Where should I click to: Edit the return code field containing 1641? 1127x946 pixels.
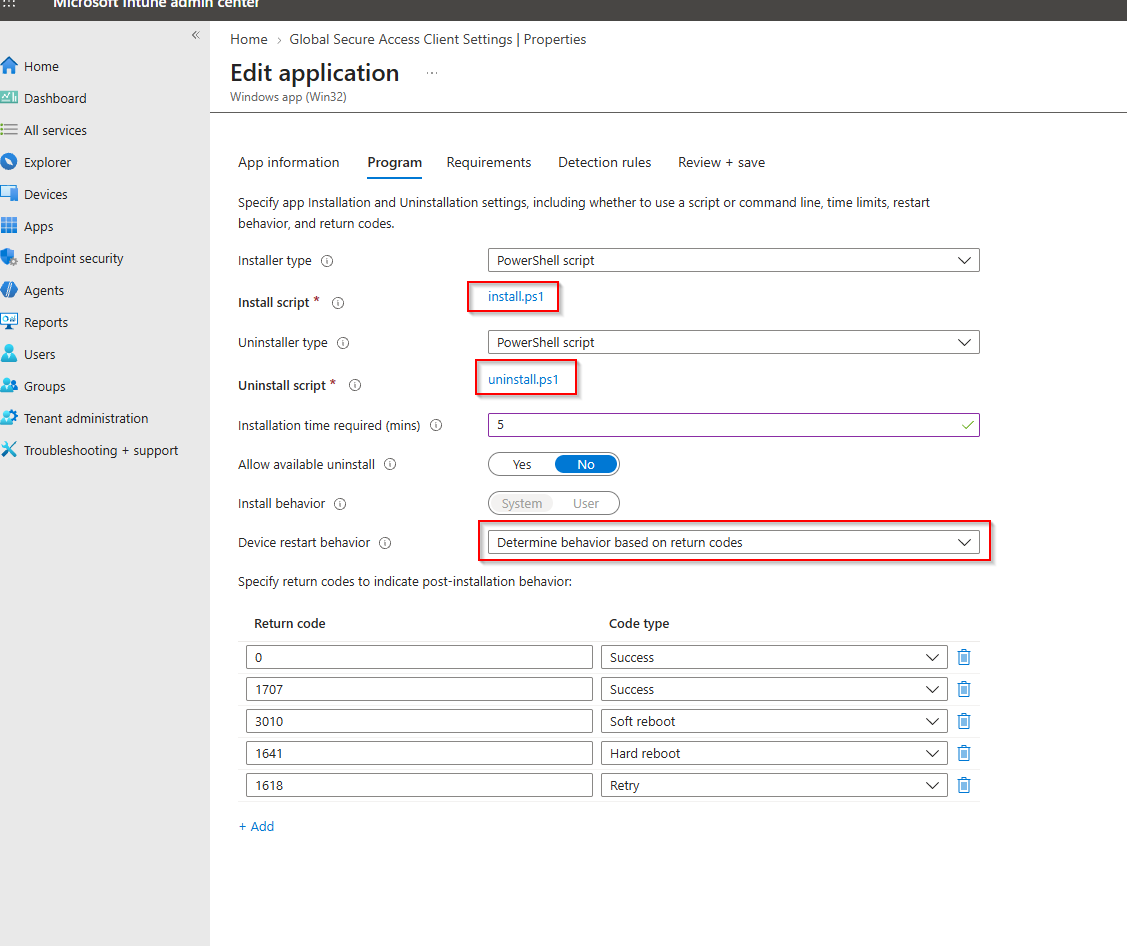[419, 753]
